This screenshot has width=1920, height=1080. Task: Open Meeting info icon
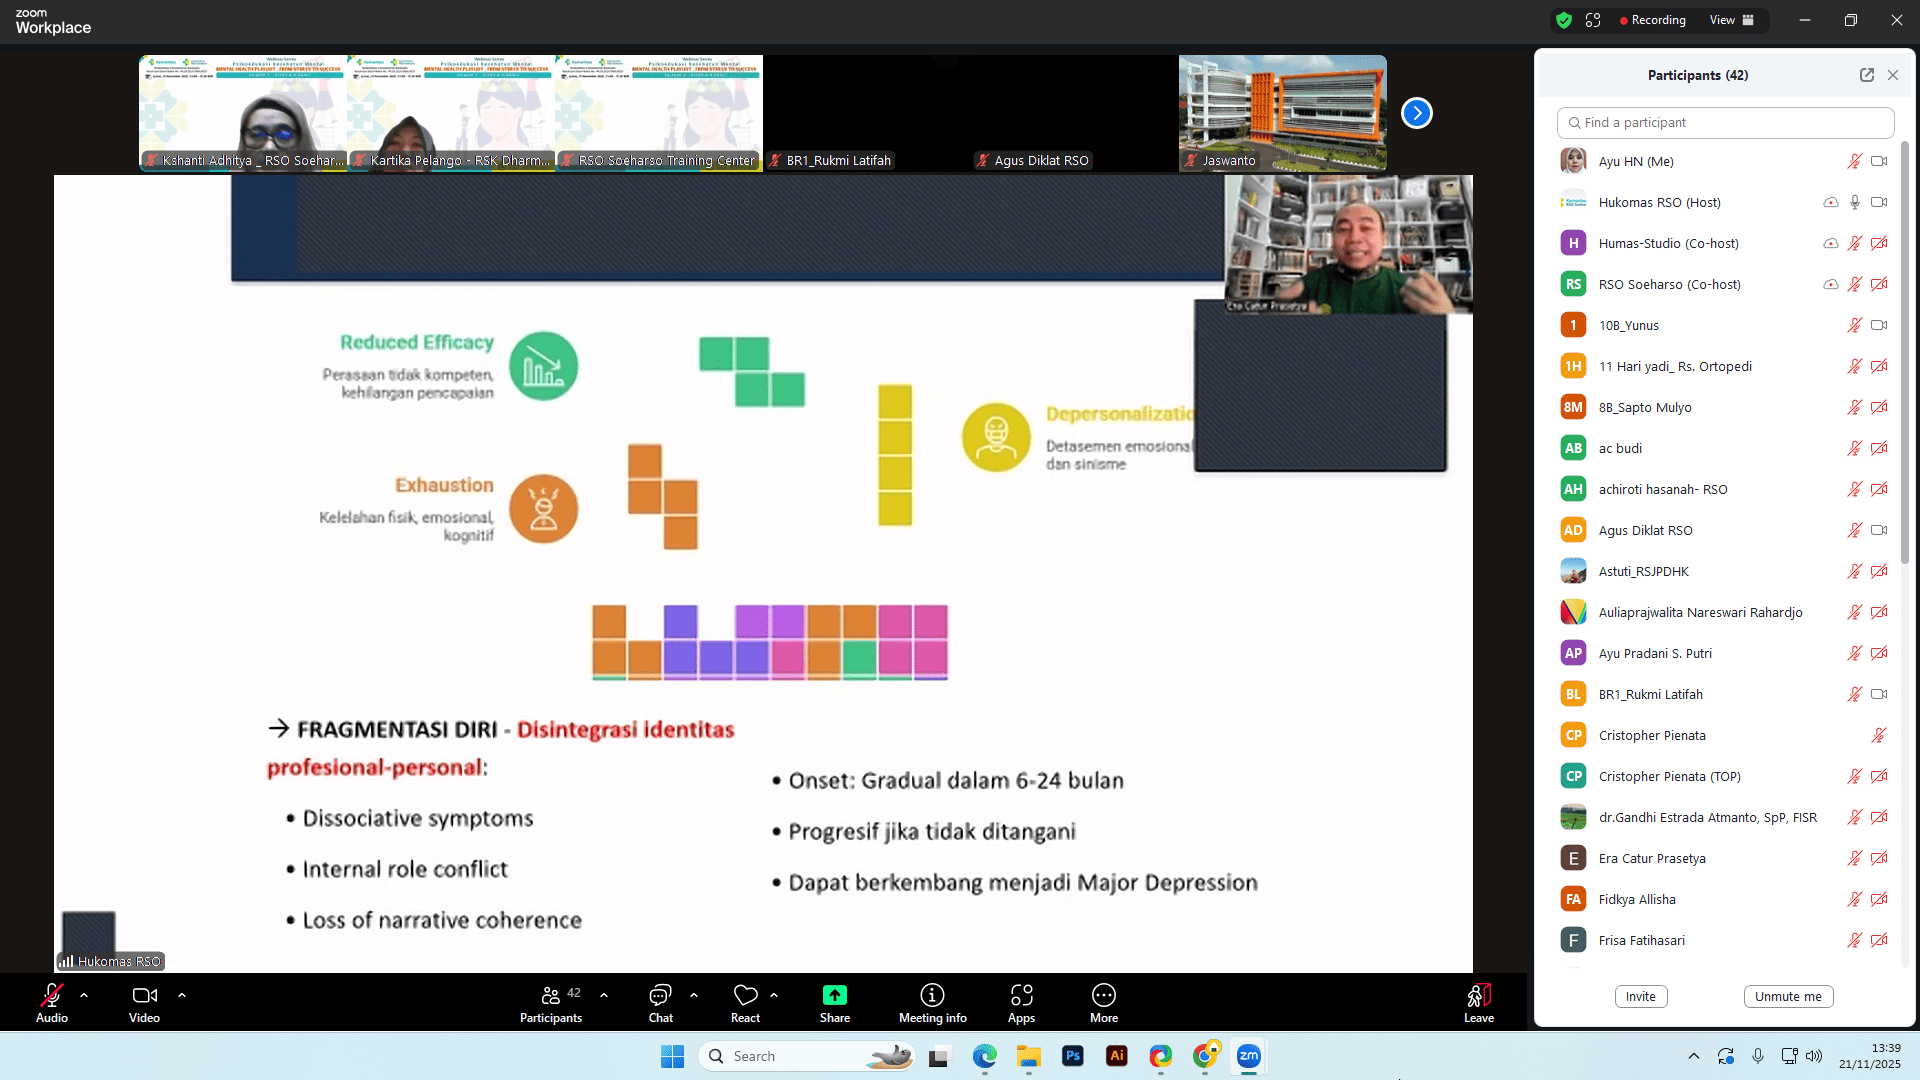pyautogui.click(x=932, y=995)
